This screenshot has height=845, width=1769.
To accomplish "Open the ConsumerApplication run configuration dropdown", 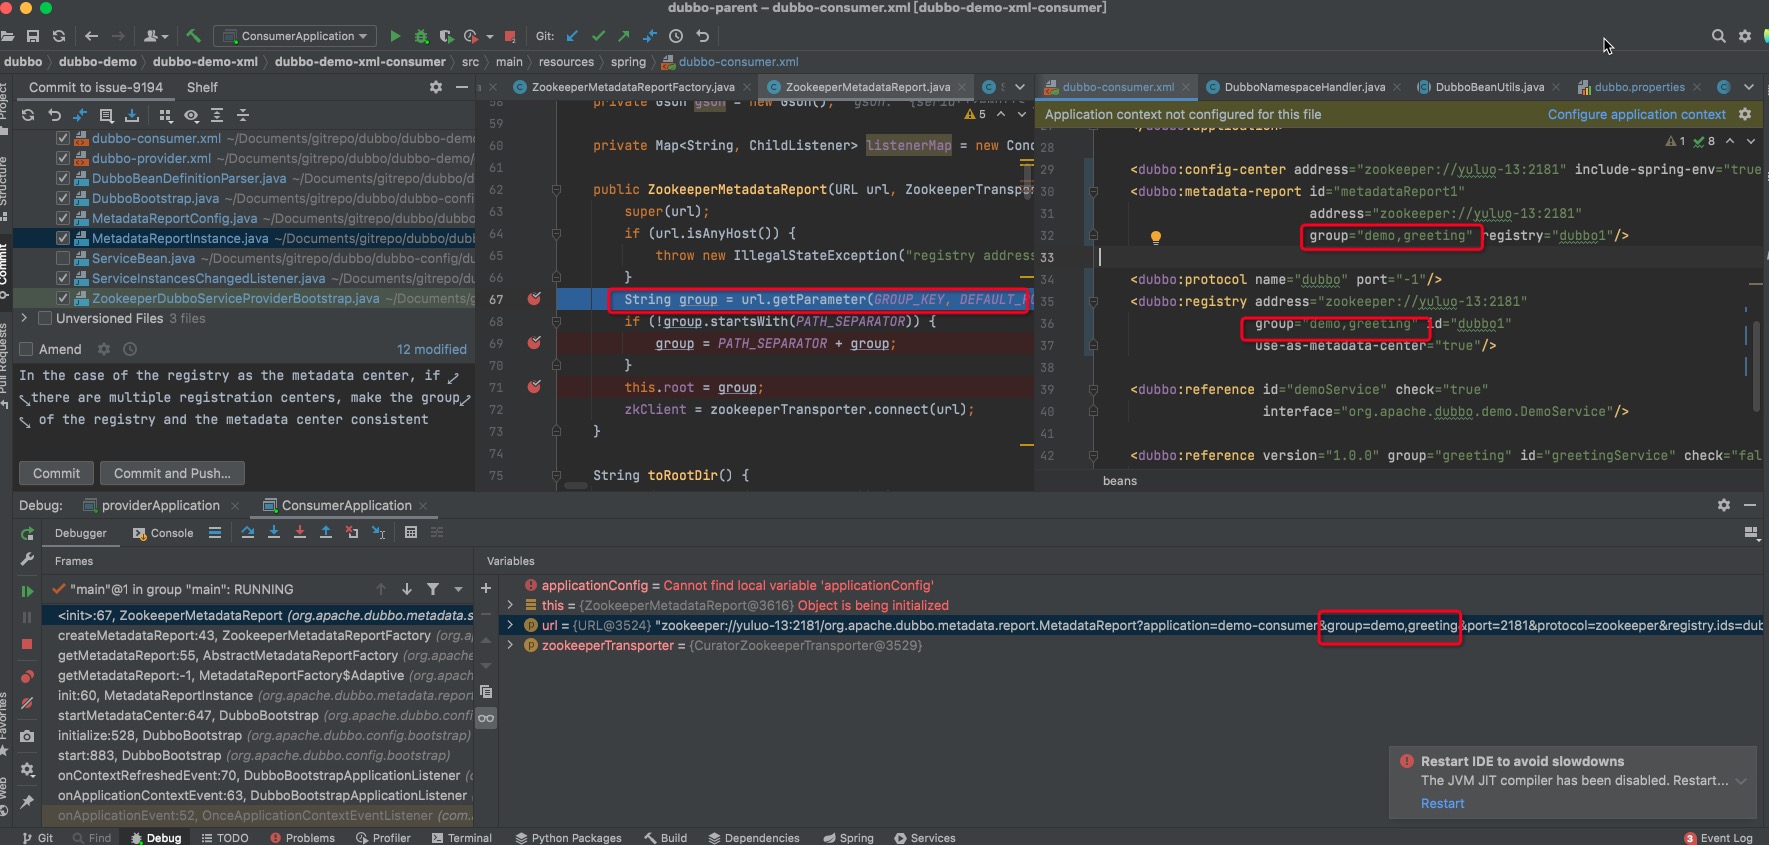I will [295, 36].
